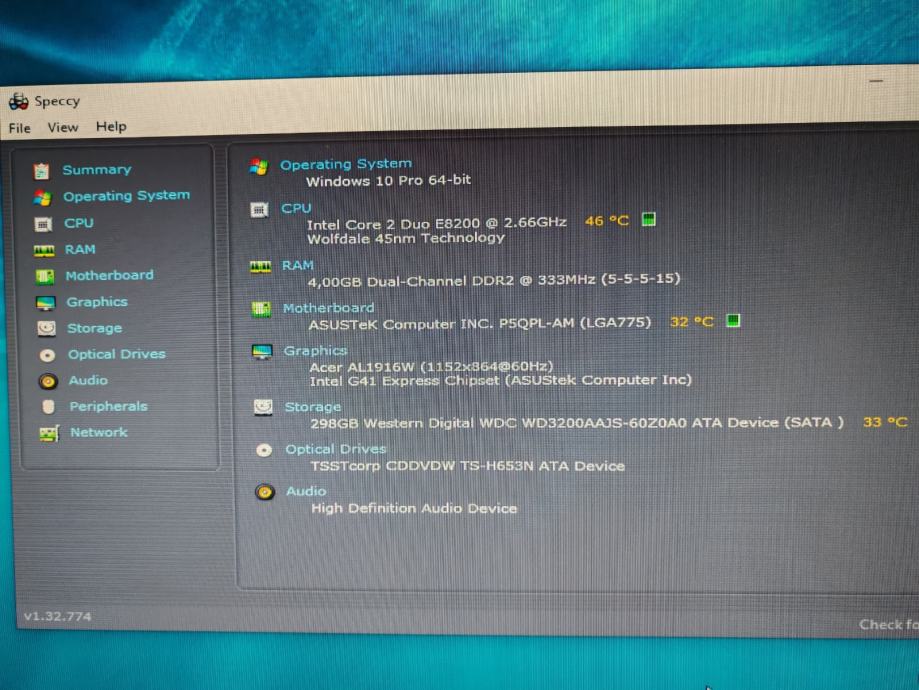
Task: Select Motherboard in the sidebar
Action: click(110, 275)
